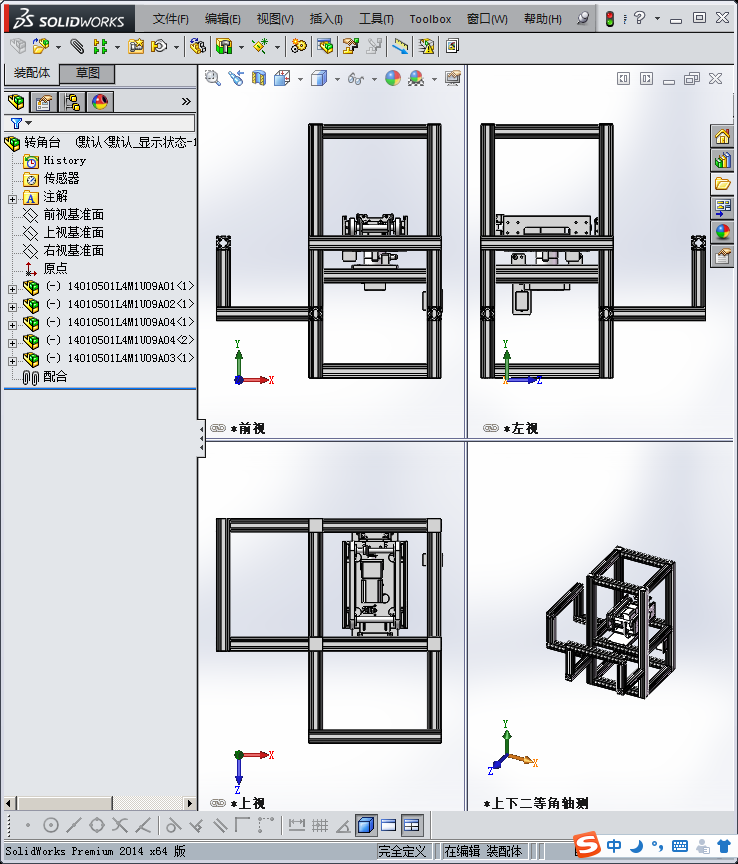Open the 文件(F) menu
The height and width of the screenshot is (864, 738).
point(170,19)
